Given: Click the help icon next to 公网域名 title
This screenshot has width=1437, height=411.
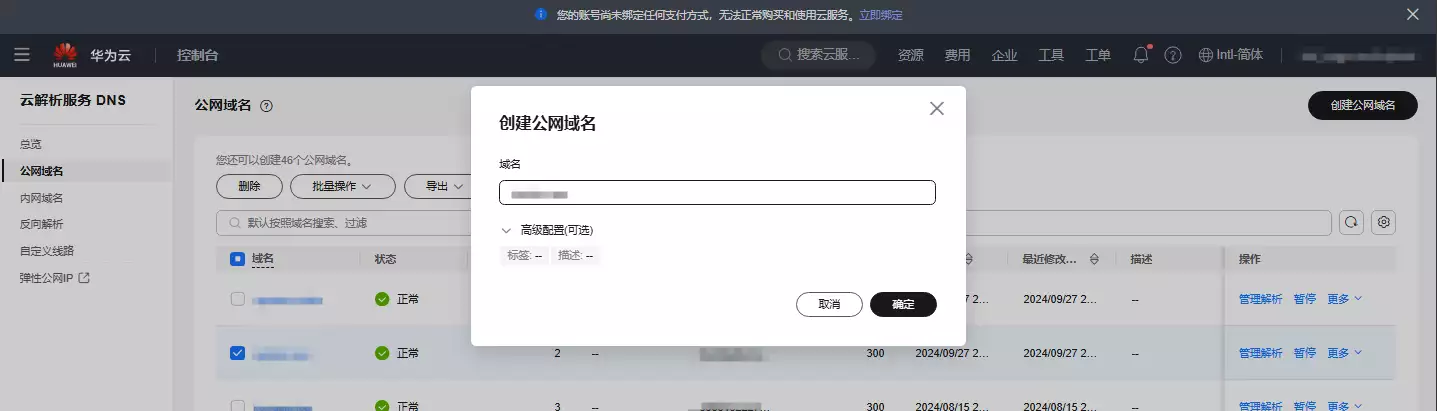Looking at the screenshot, I should 266,106.
